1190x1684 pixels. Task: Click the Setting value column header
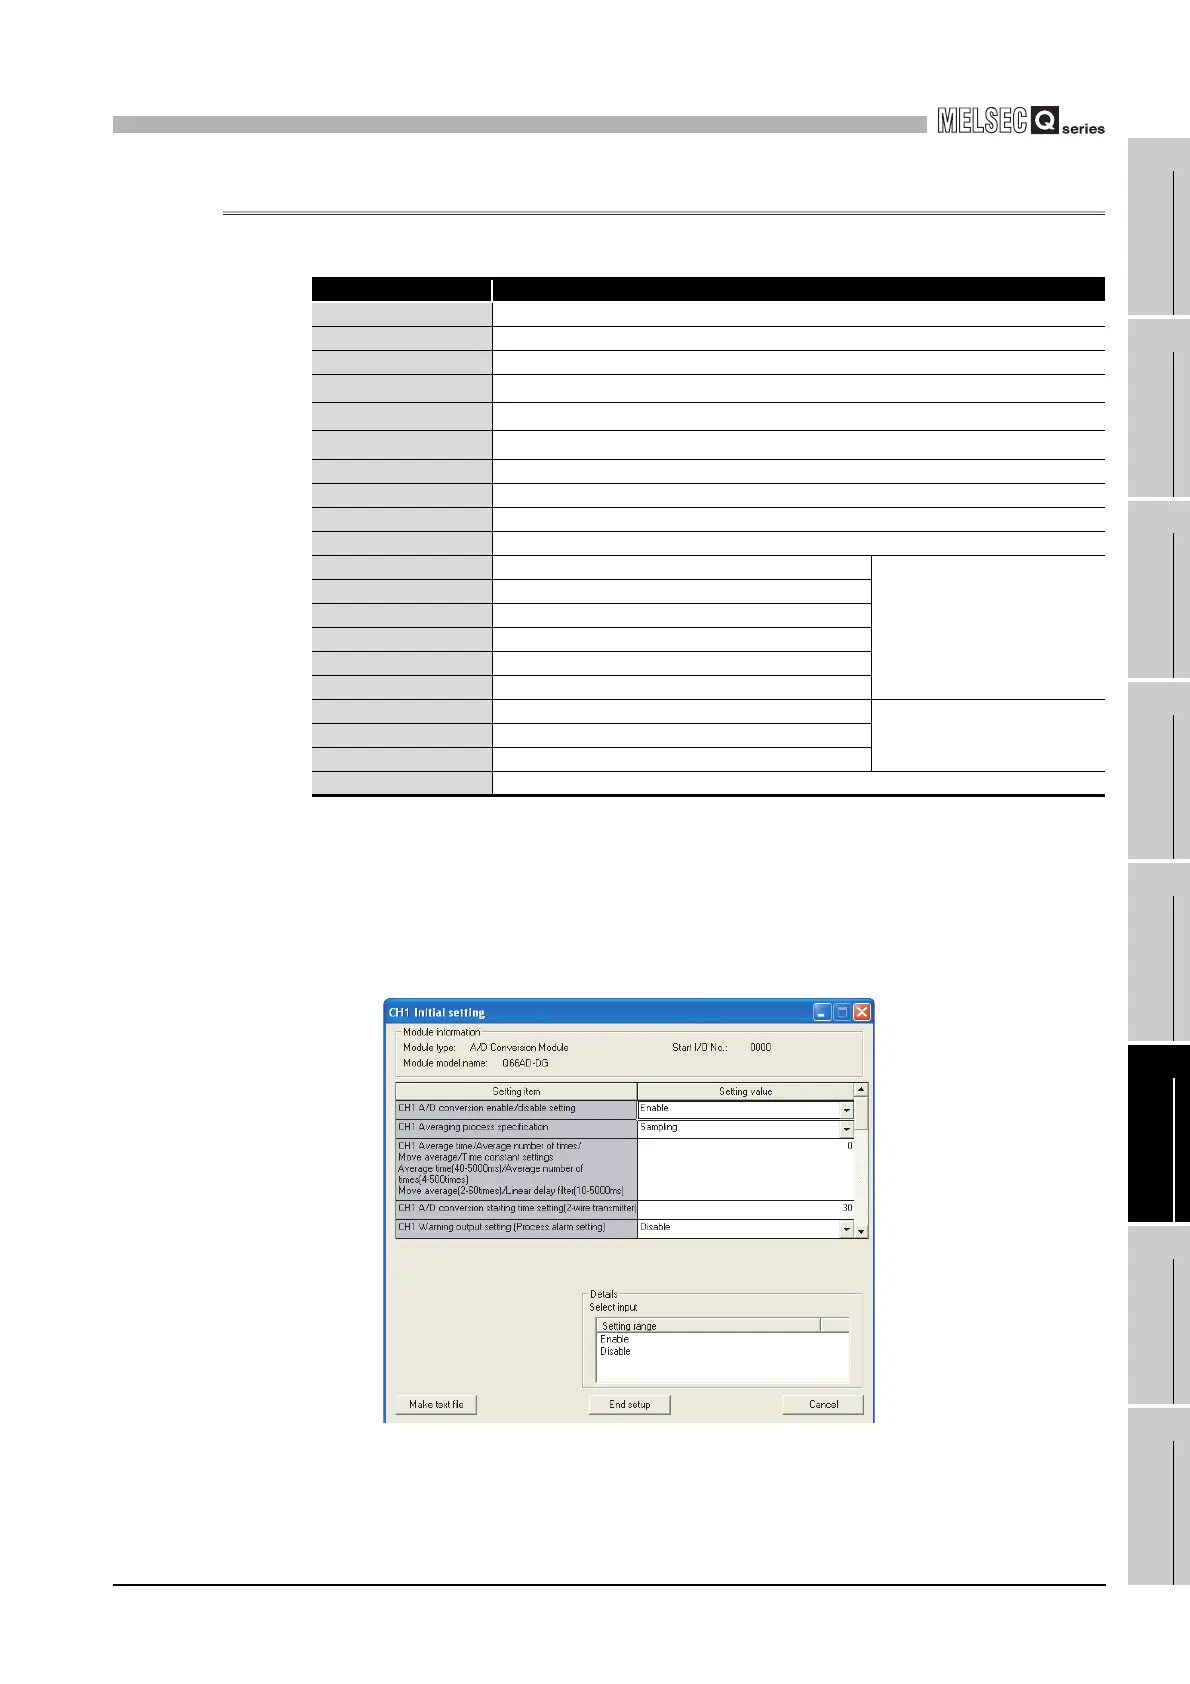pyautogui.click(x=745, y=1091)
